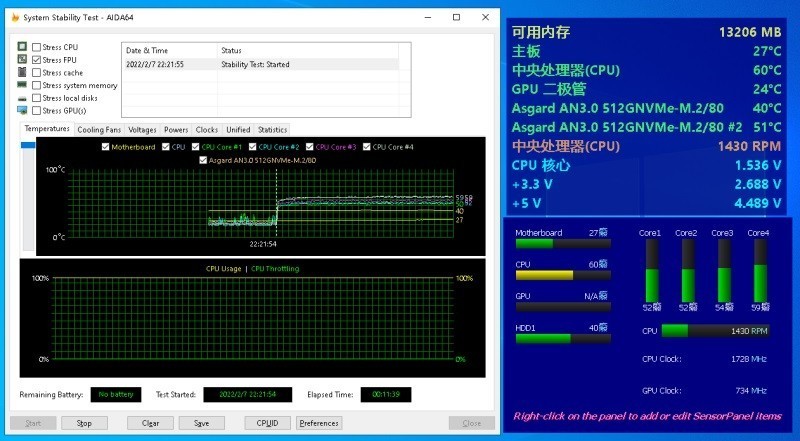Click the Motherboard temperature bar in SensorPanel
The height and width of the screenshot is (441, 800).
coord(563,244)
